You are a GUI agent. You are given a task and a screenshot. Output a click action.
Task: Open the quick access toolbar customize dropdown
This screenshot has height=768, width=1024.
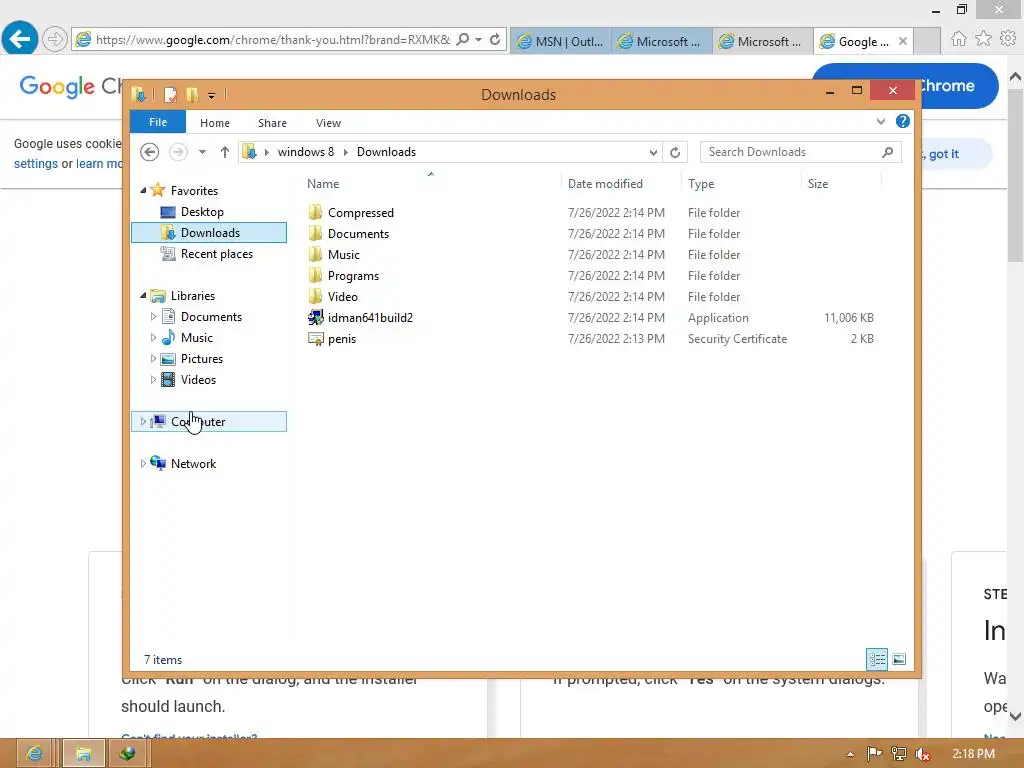tap(212, 96)
